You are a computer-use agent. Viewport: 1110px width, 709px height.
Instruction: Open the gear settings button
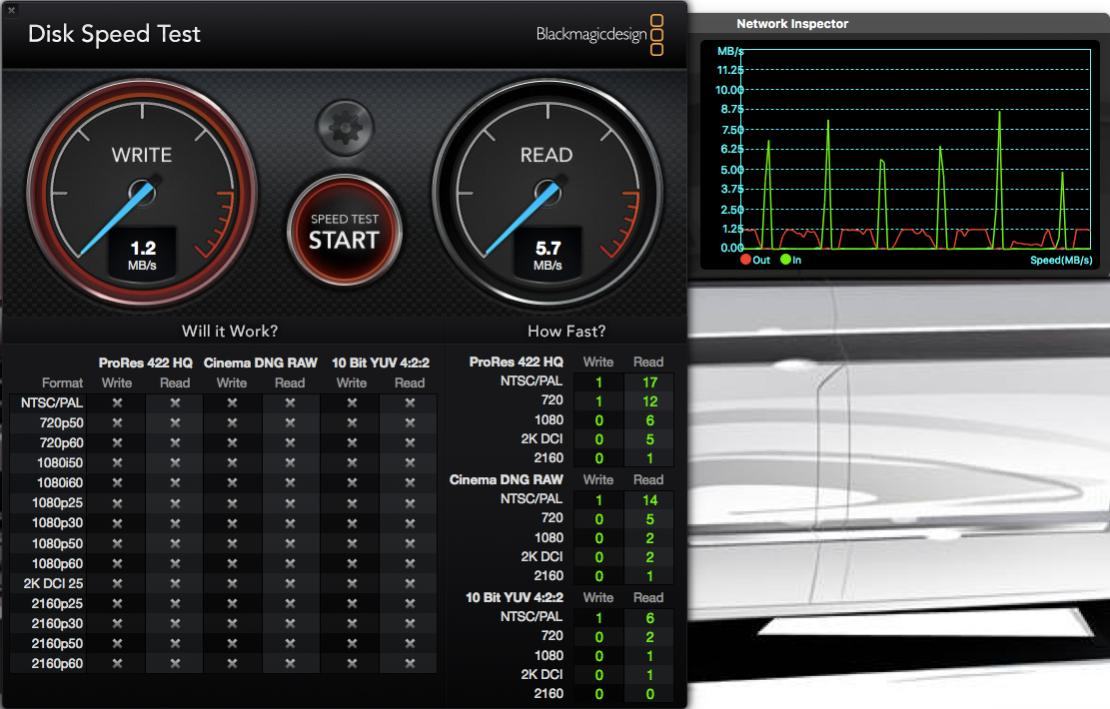pos(345,127)
